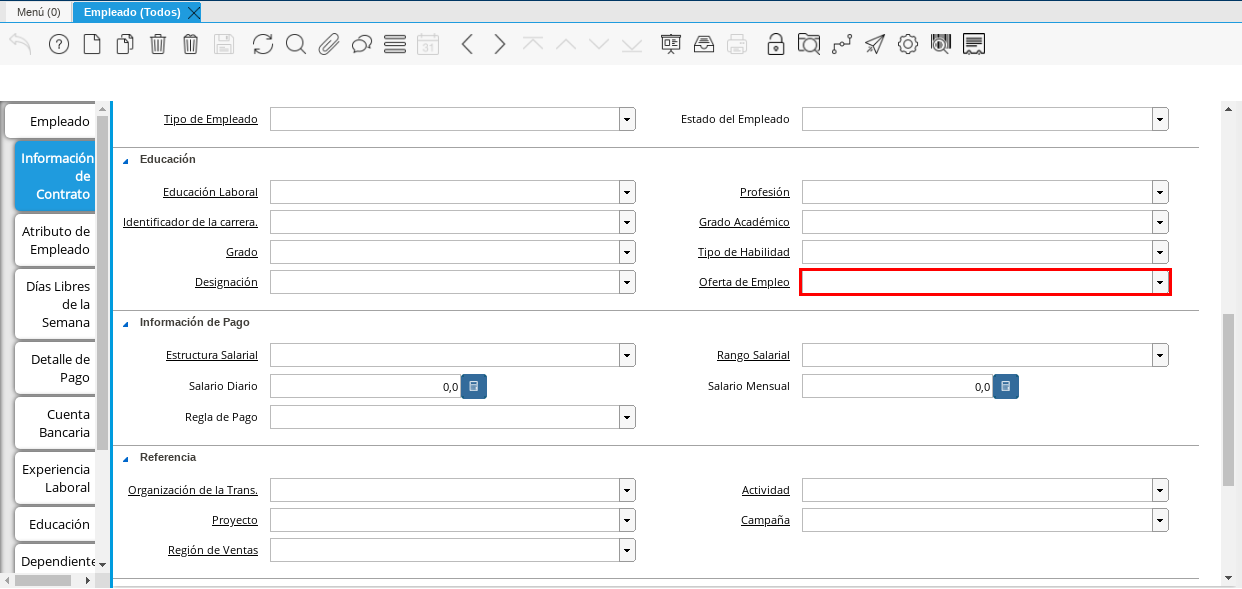Open the chat bubbles icon
1242x589 pixels.
point(362,44)
